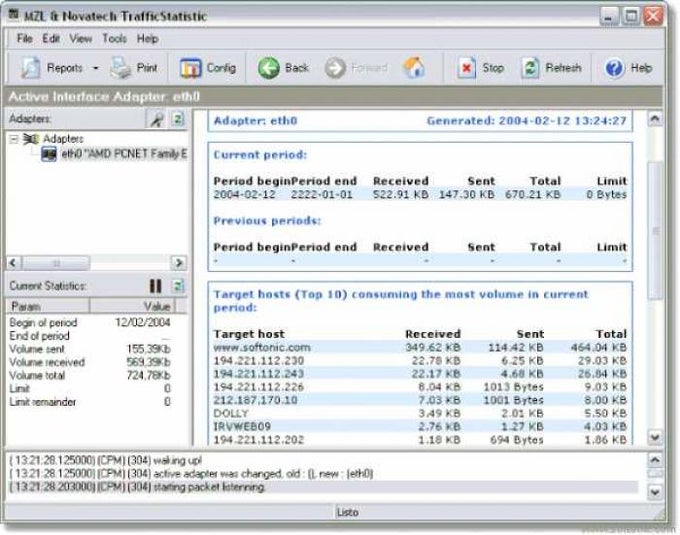
Task: Click the Adapter: eth0 report heading
Action: (x=255, y=121)
